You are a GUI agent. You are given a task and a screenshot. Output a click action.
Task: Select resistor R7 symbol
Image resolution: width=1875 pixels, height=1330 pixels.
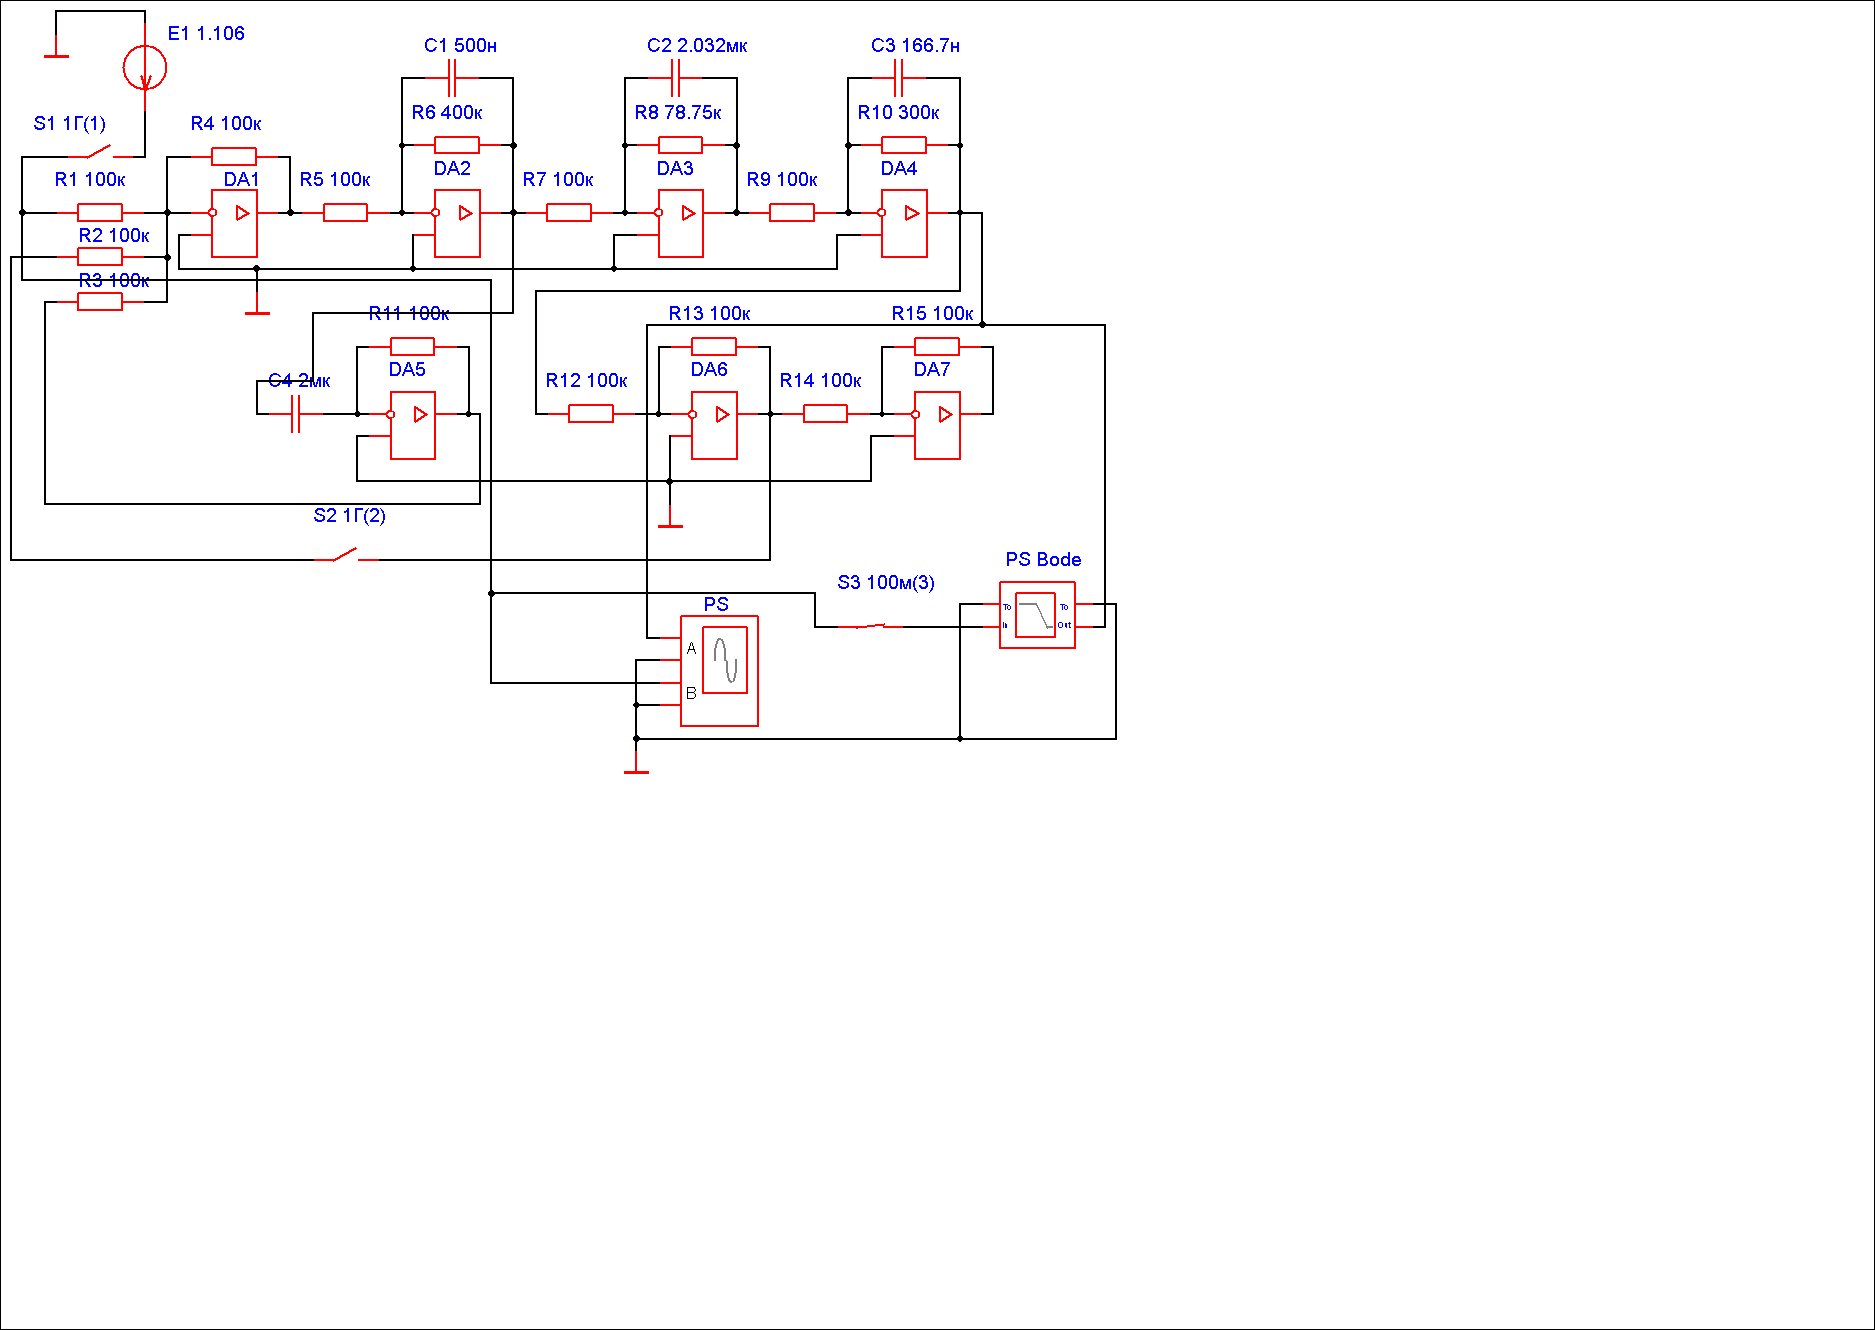pyautogui.click(x=569, y=212)
